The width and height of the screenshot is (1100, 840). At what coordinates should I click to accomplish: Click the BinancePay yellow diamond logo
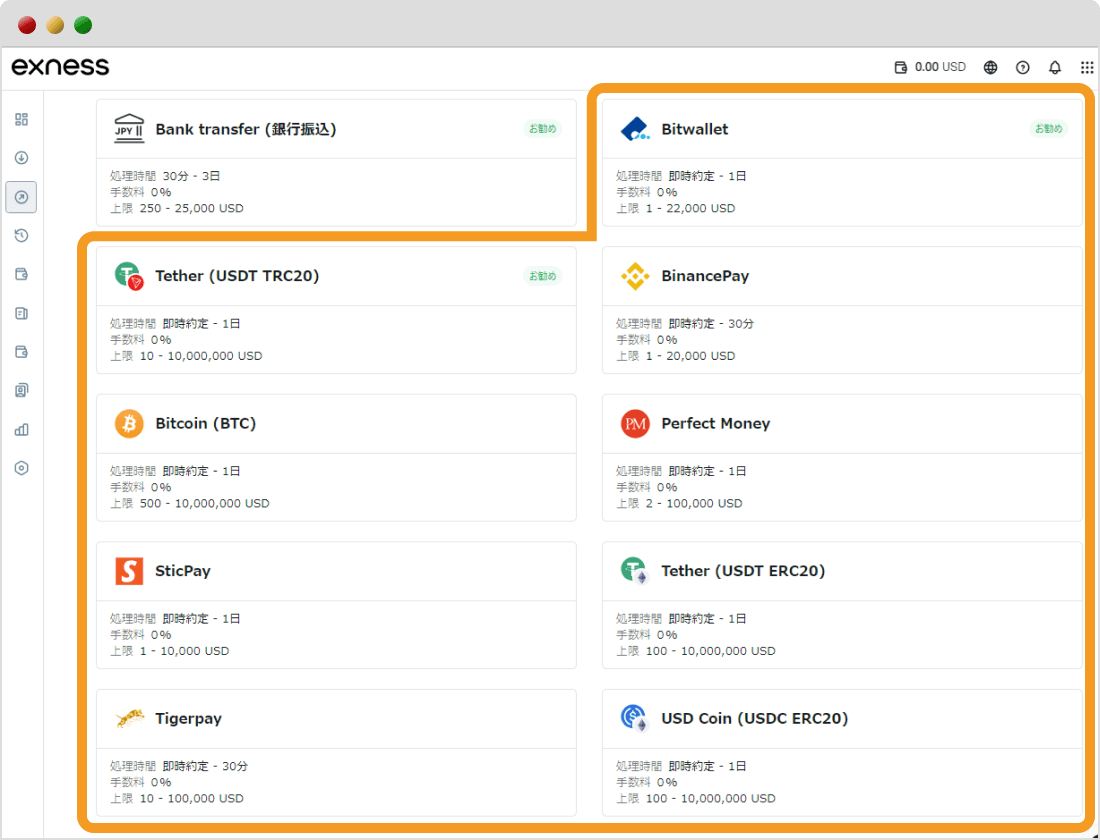pos(635,276)
